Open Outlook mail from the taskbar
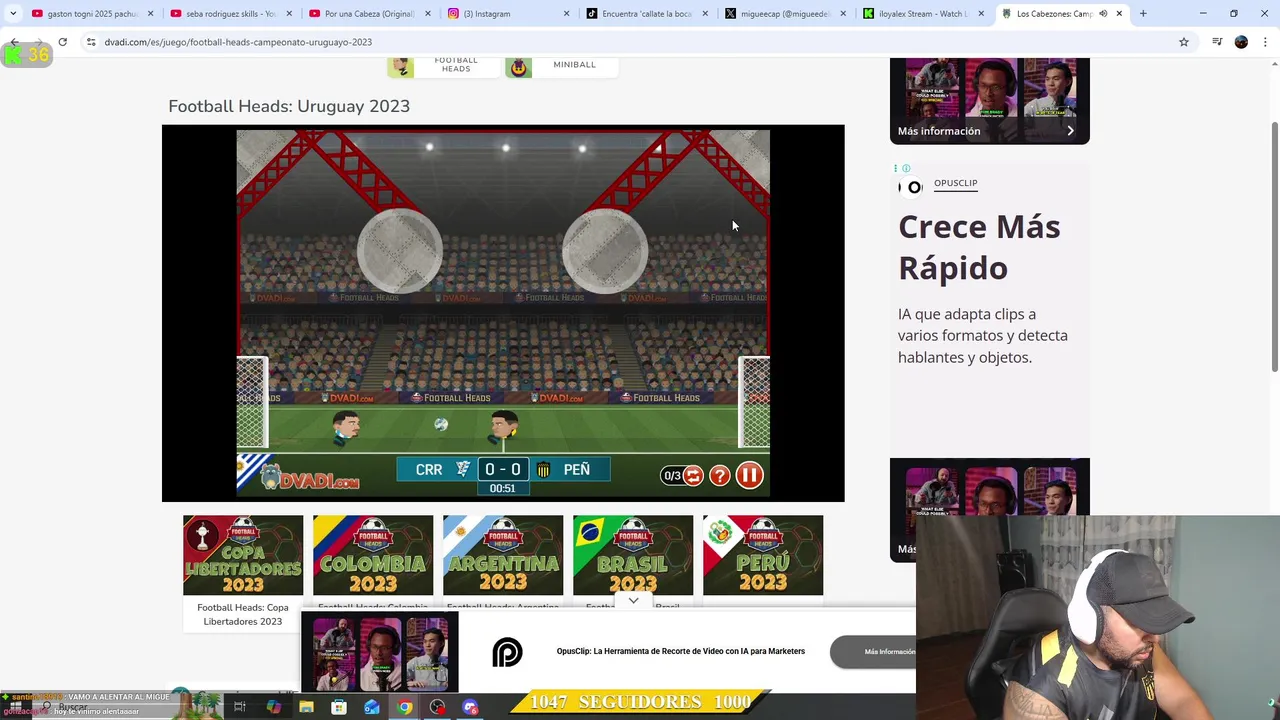Screen dimensions: 1280x720 point(372,707)
